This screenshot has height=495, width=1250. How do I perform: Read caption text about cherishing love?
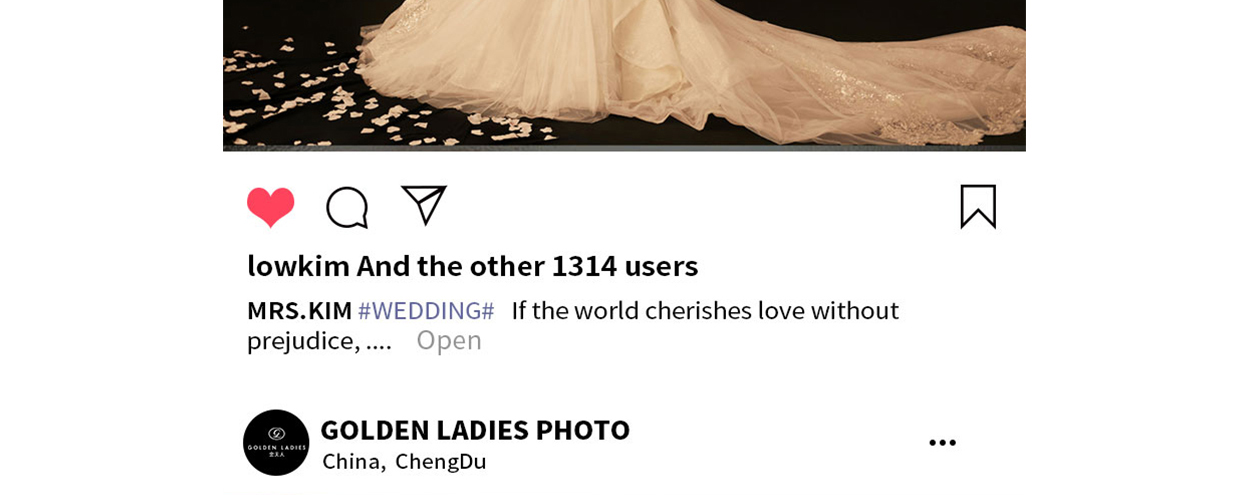(573, 325)
